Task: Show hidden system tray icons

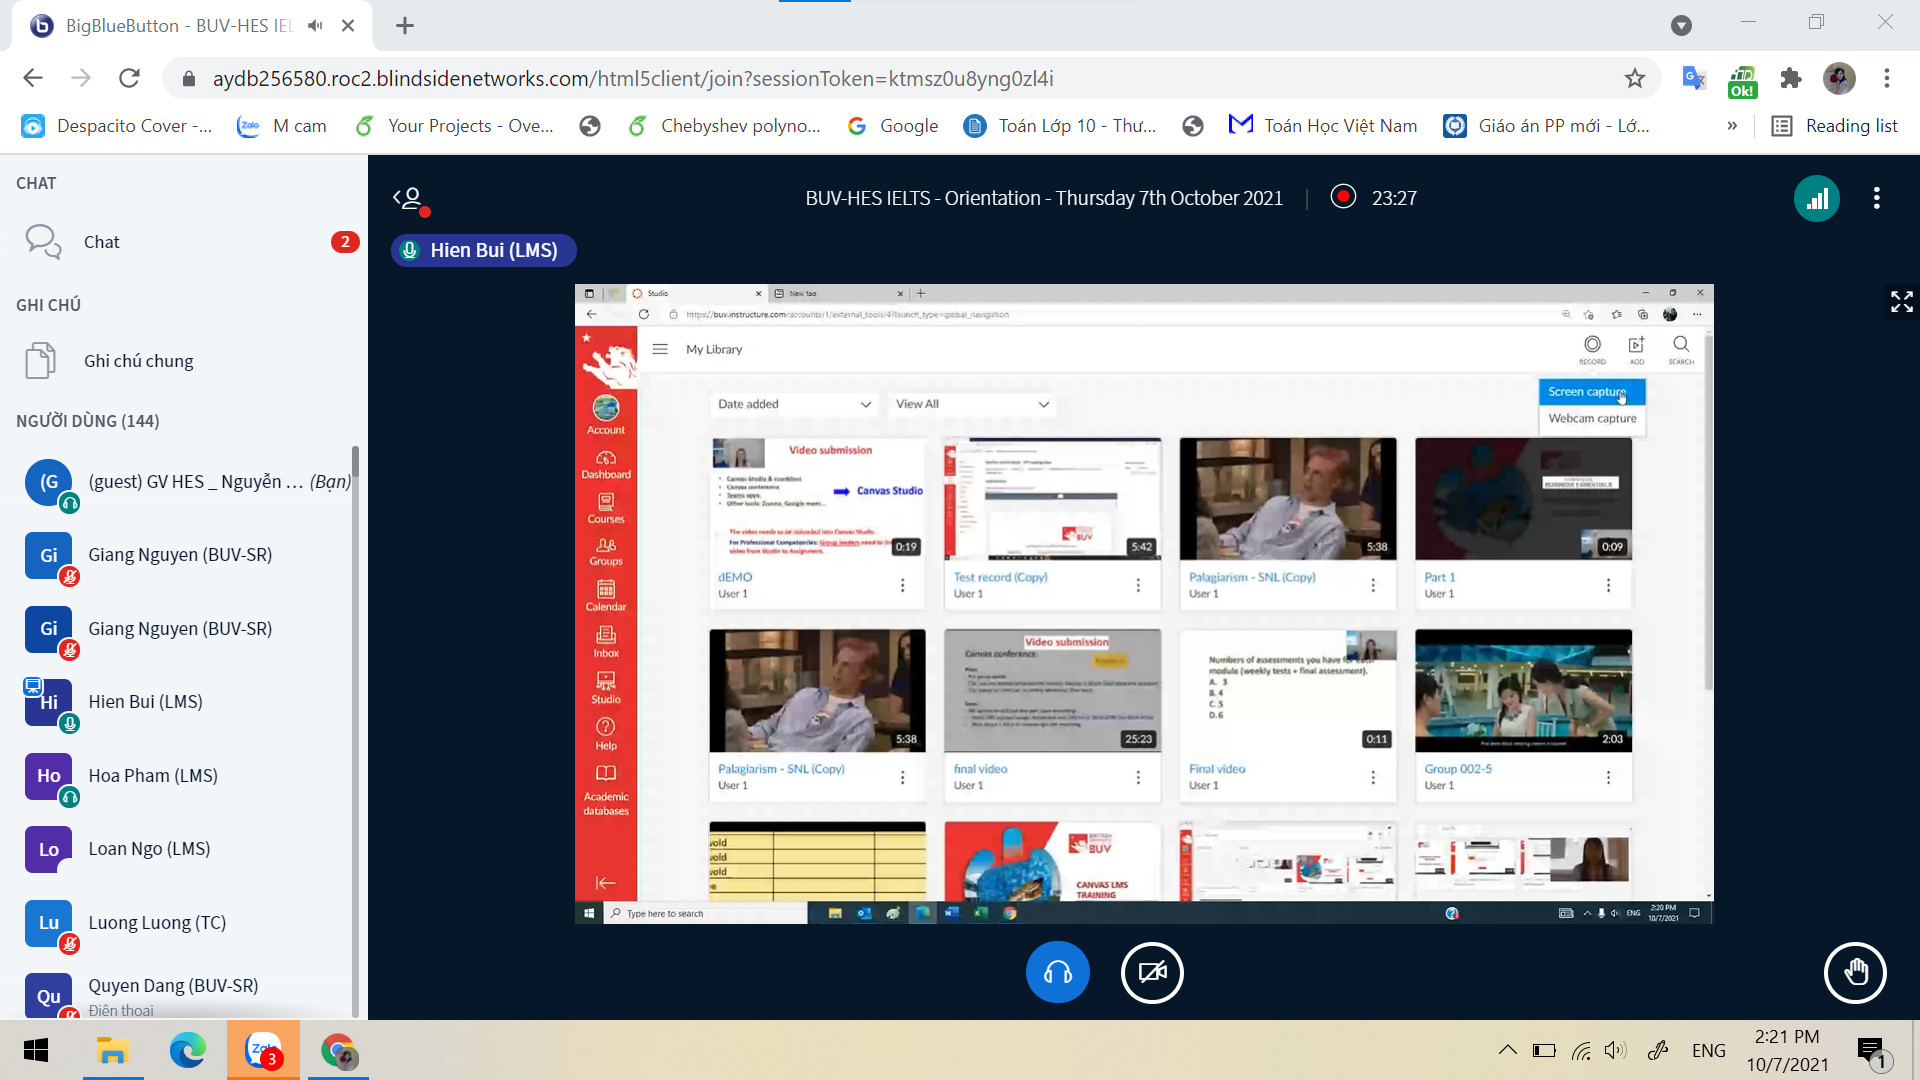Action: (1507, 1050)
